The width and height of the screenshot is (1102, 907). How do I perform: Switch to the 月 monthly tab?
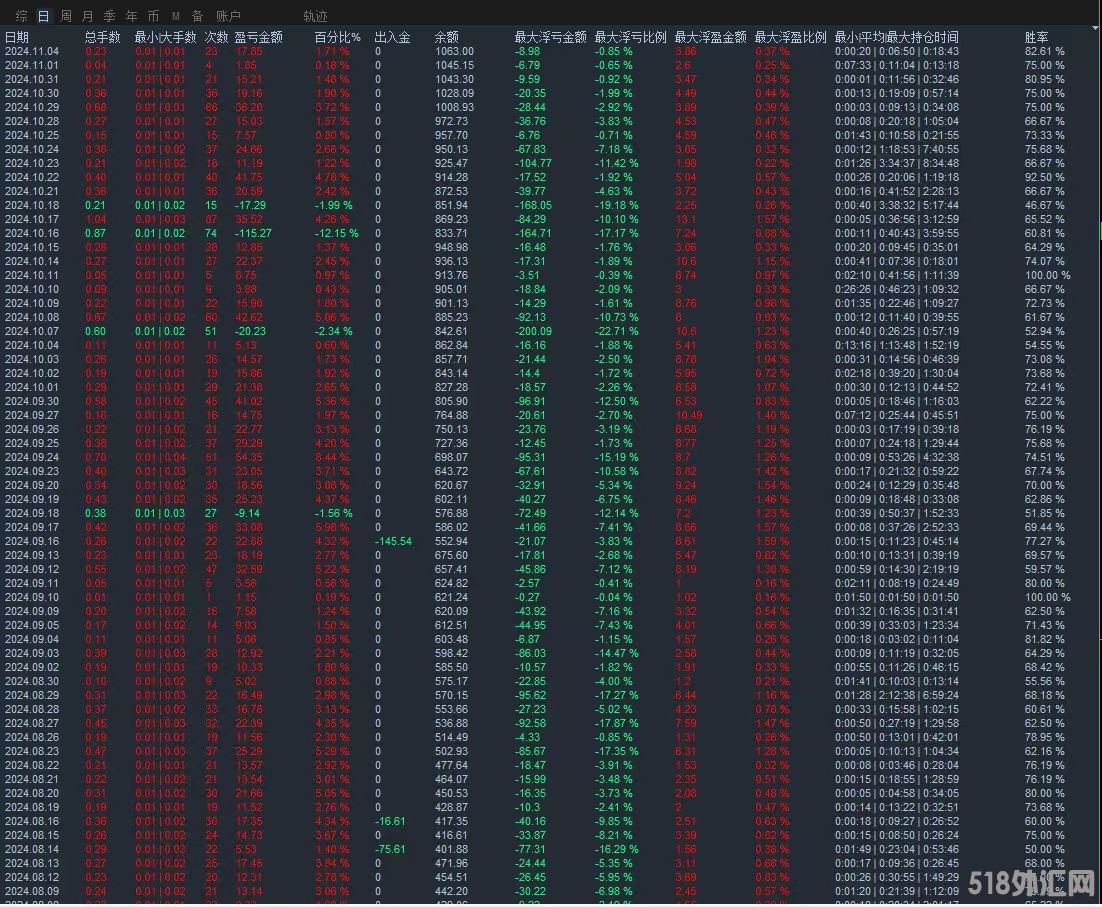coord(87,15)
